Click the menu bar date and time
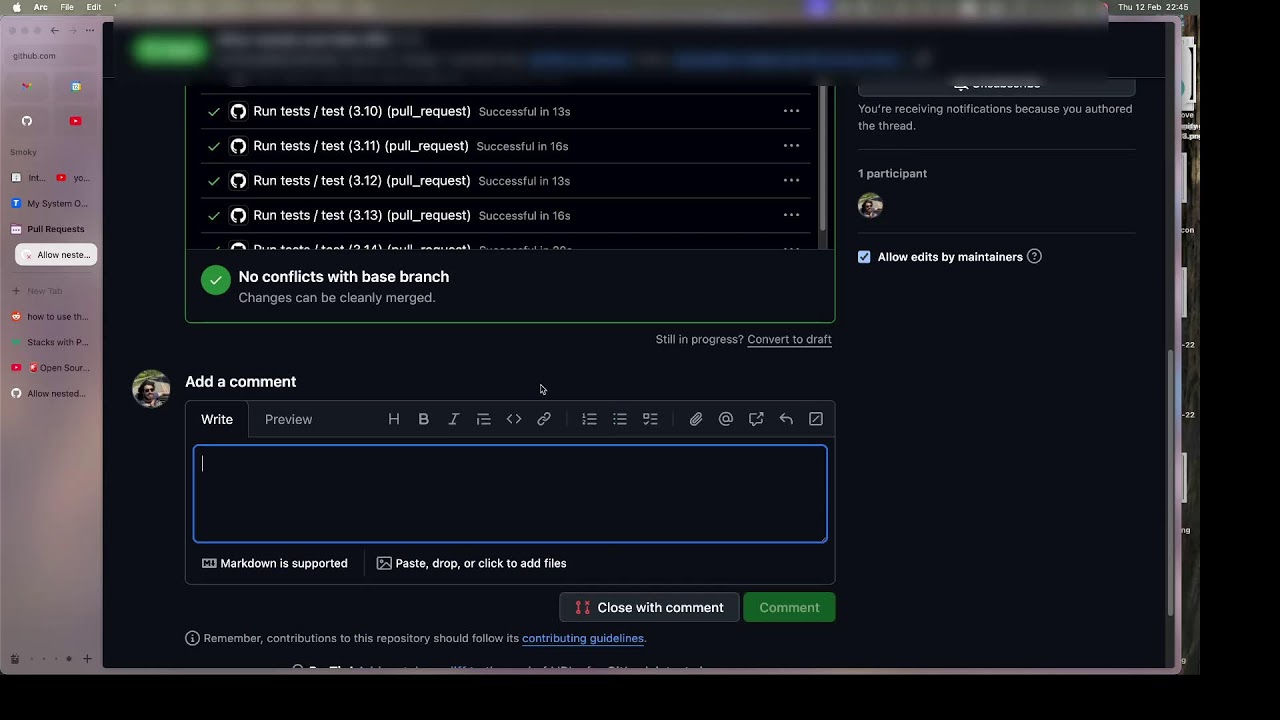The height and width of the screenshot is (720, 1280). tap(1153, 7)
